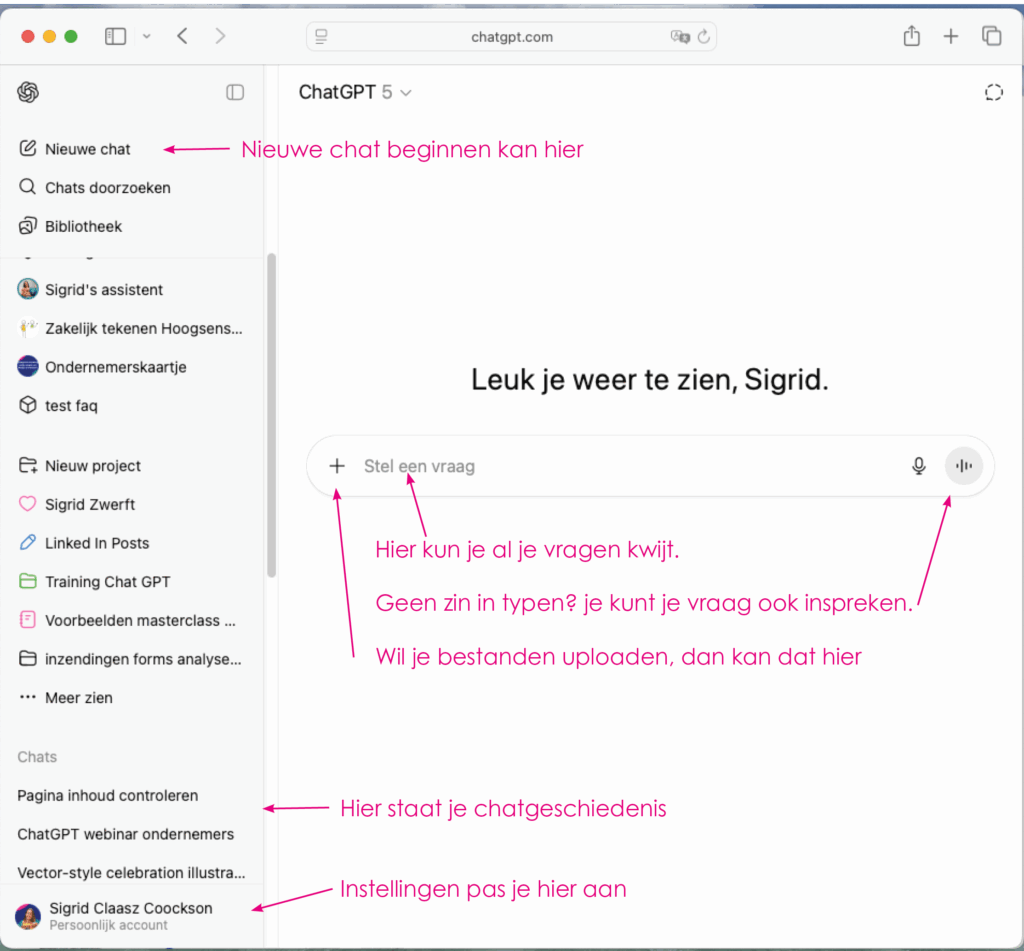
Task: Click the microphone dictation icon
Action: coord(918,466)
